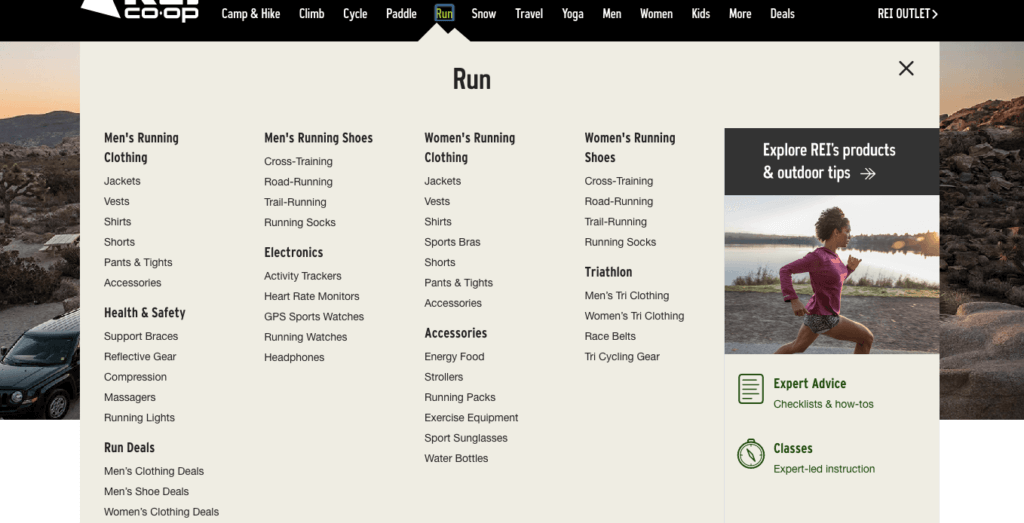Open the Camp & Hike menu
Image resolution: width=1024 pixels, height=523 pixels.
pyautogui.click(x=251, y=14)
